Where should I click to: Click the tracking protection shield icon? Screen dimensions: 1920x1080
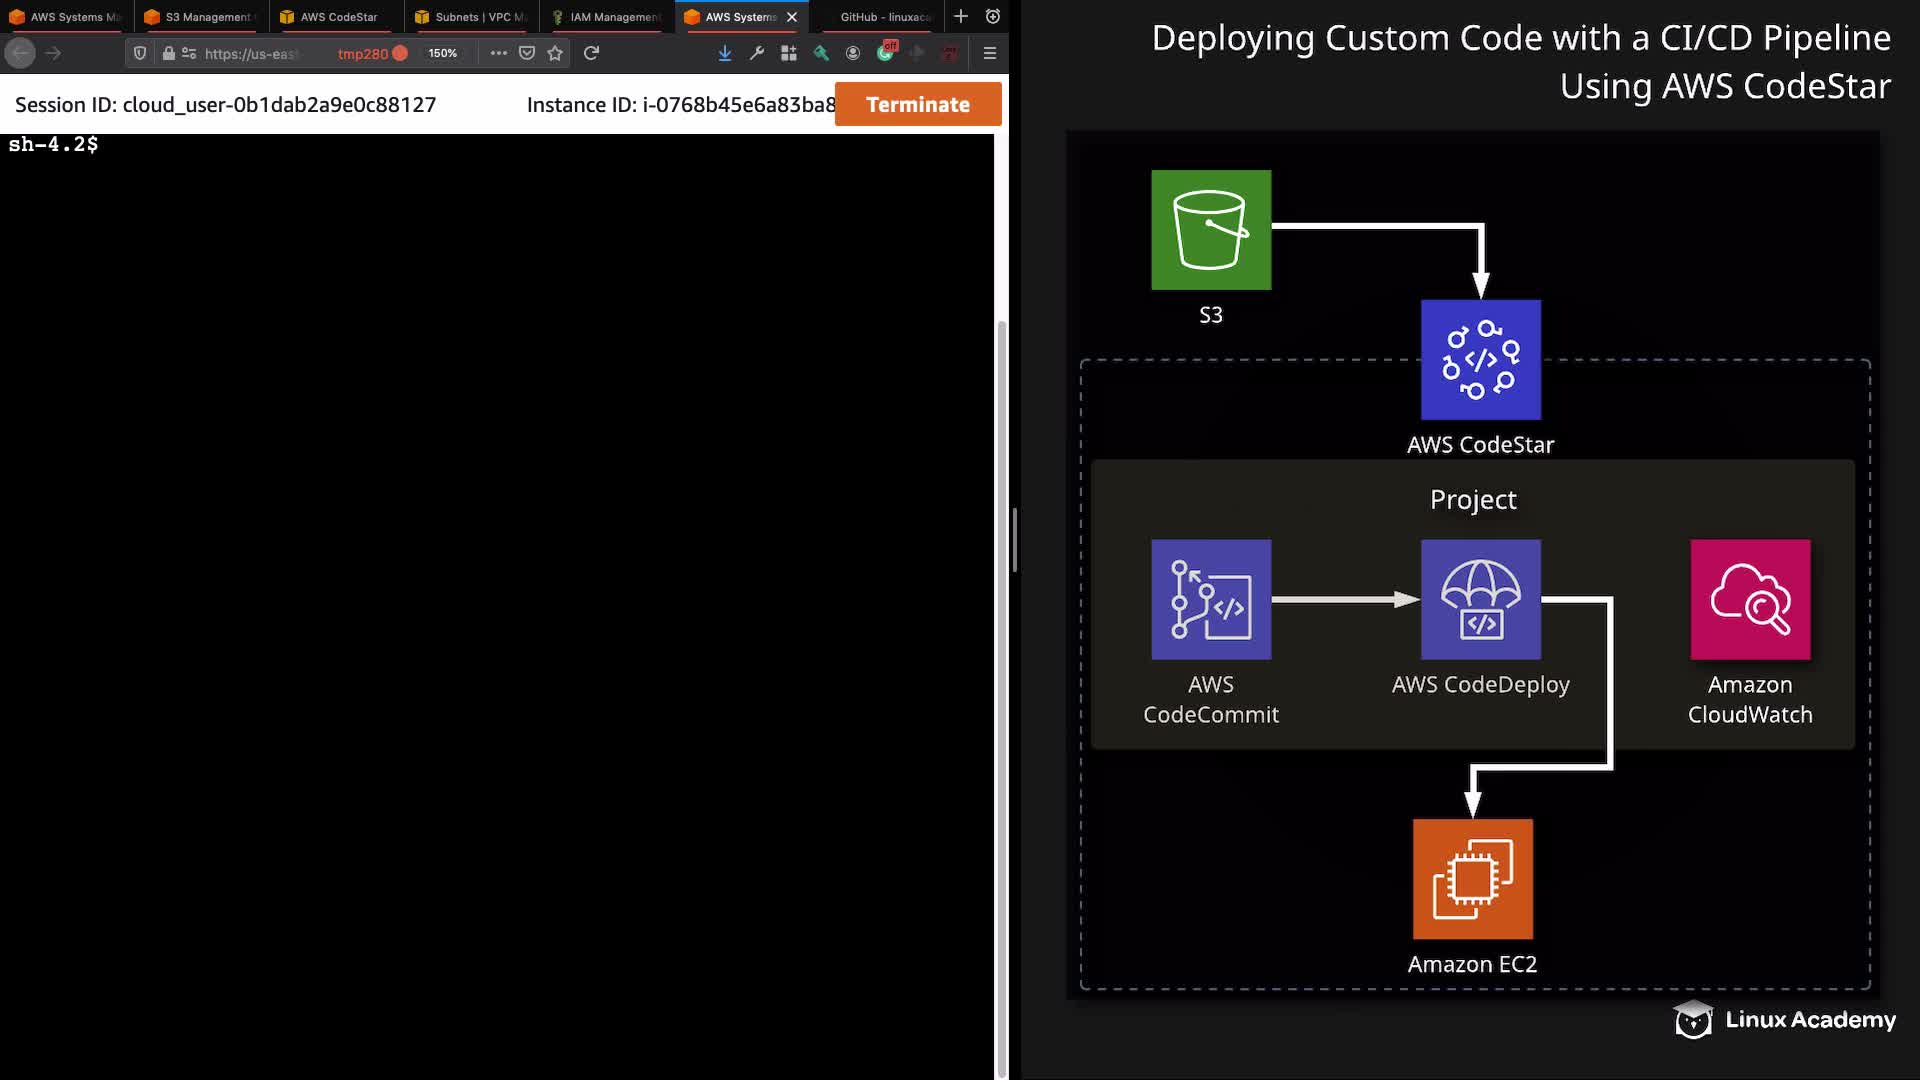click(x=140, y=53)
